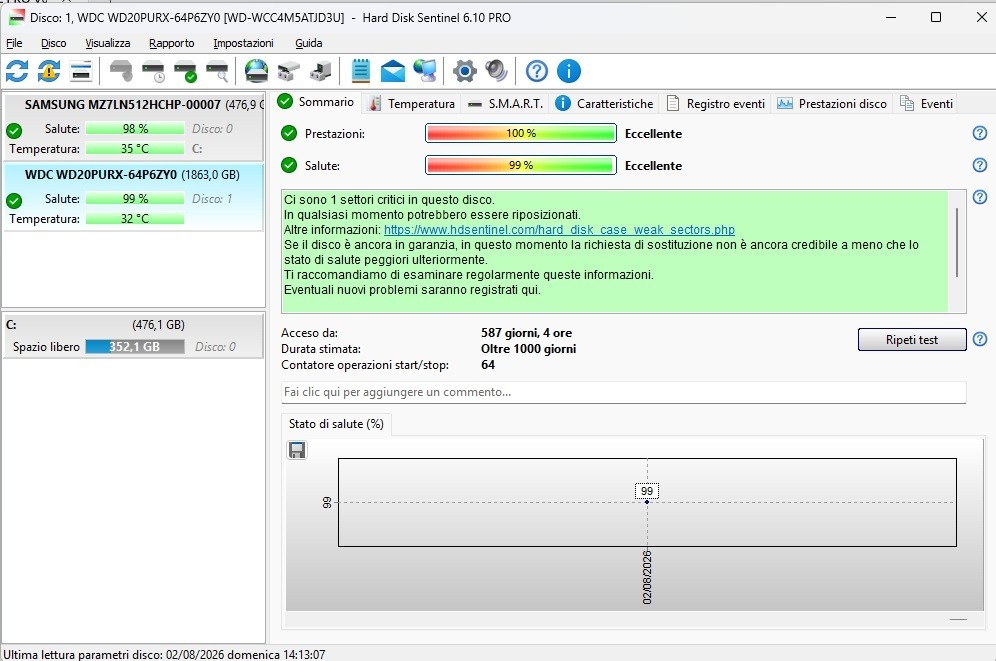This screenshot has height=661, width=996.
Task: Click 'Eccellente' beside the Prestazioni bar
Action: click(x=653, y=133)
